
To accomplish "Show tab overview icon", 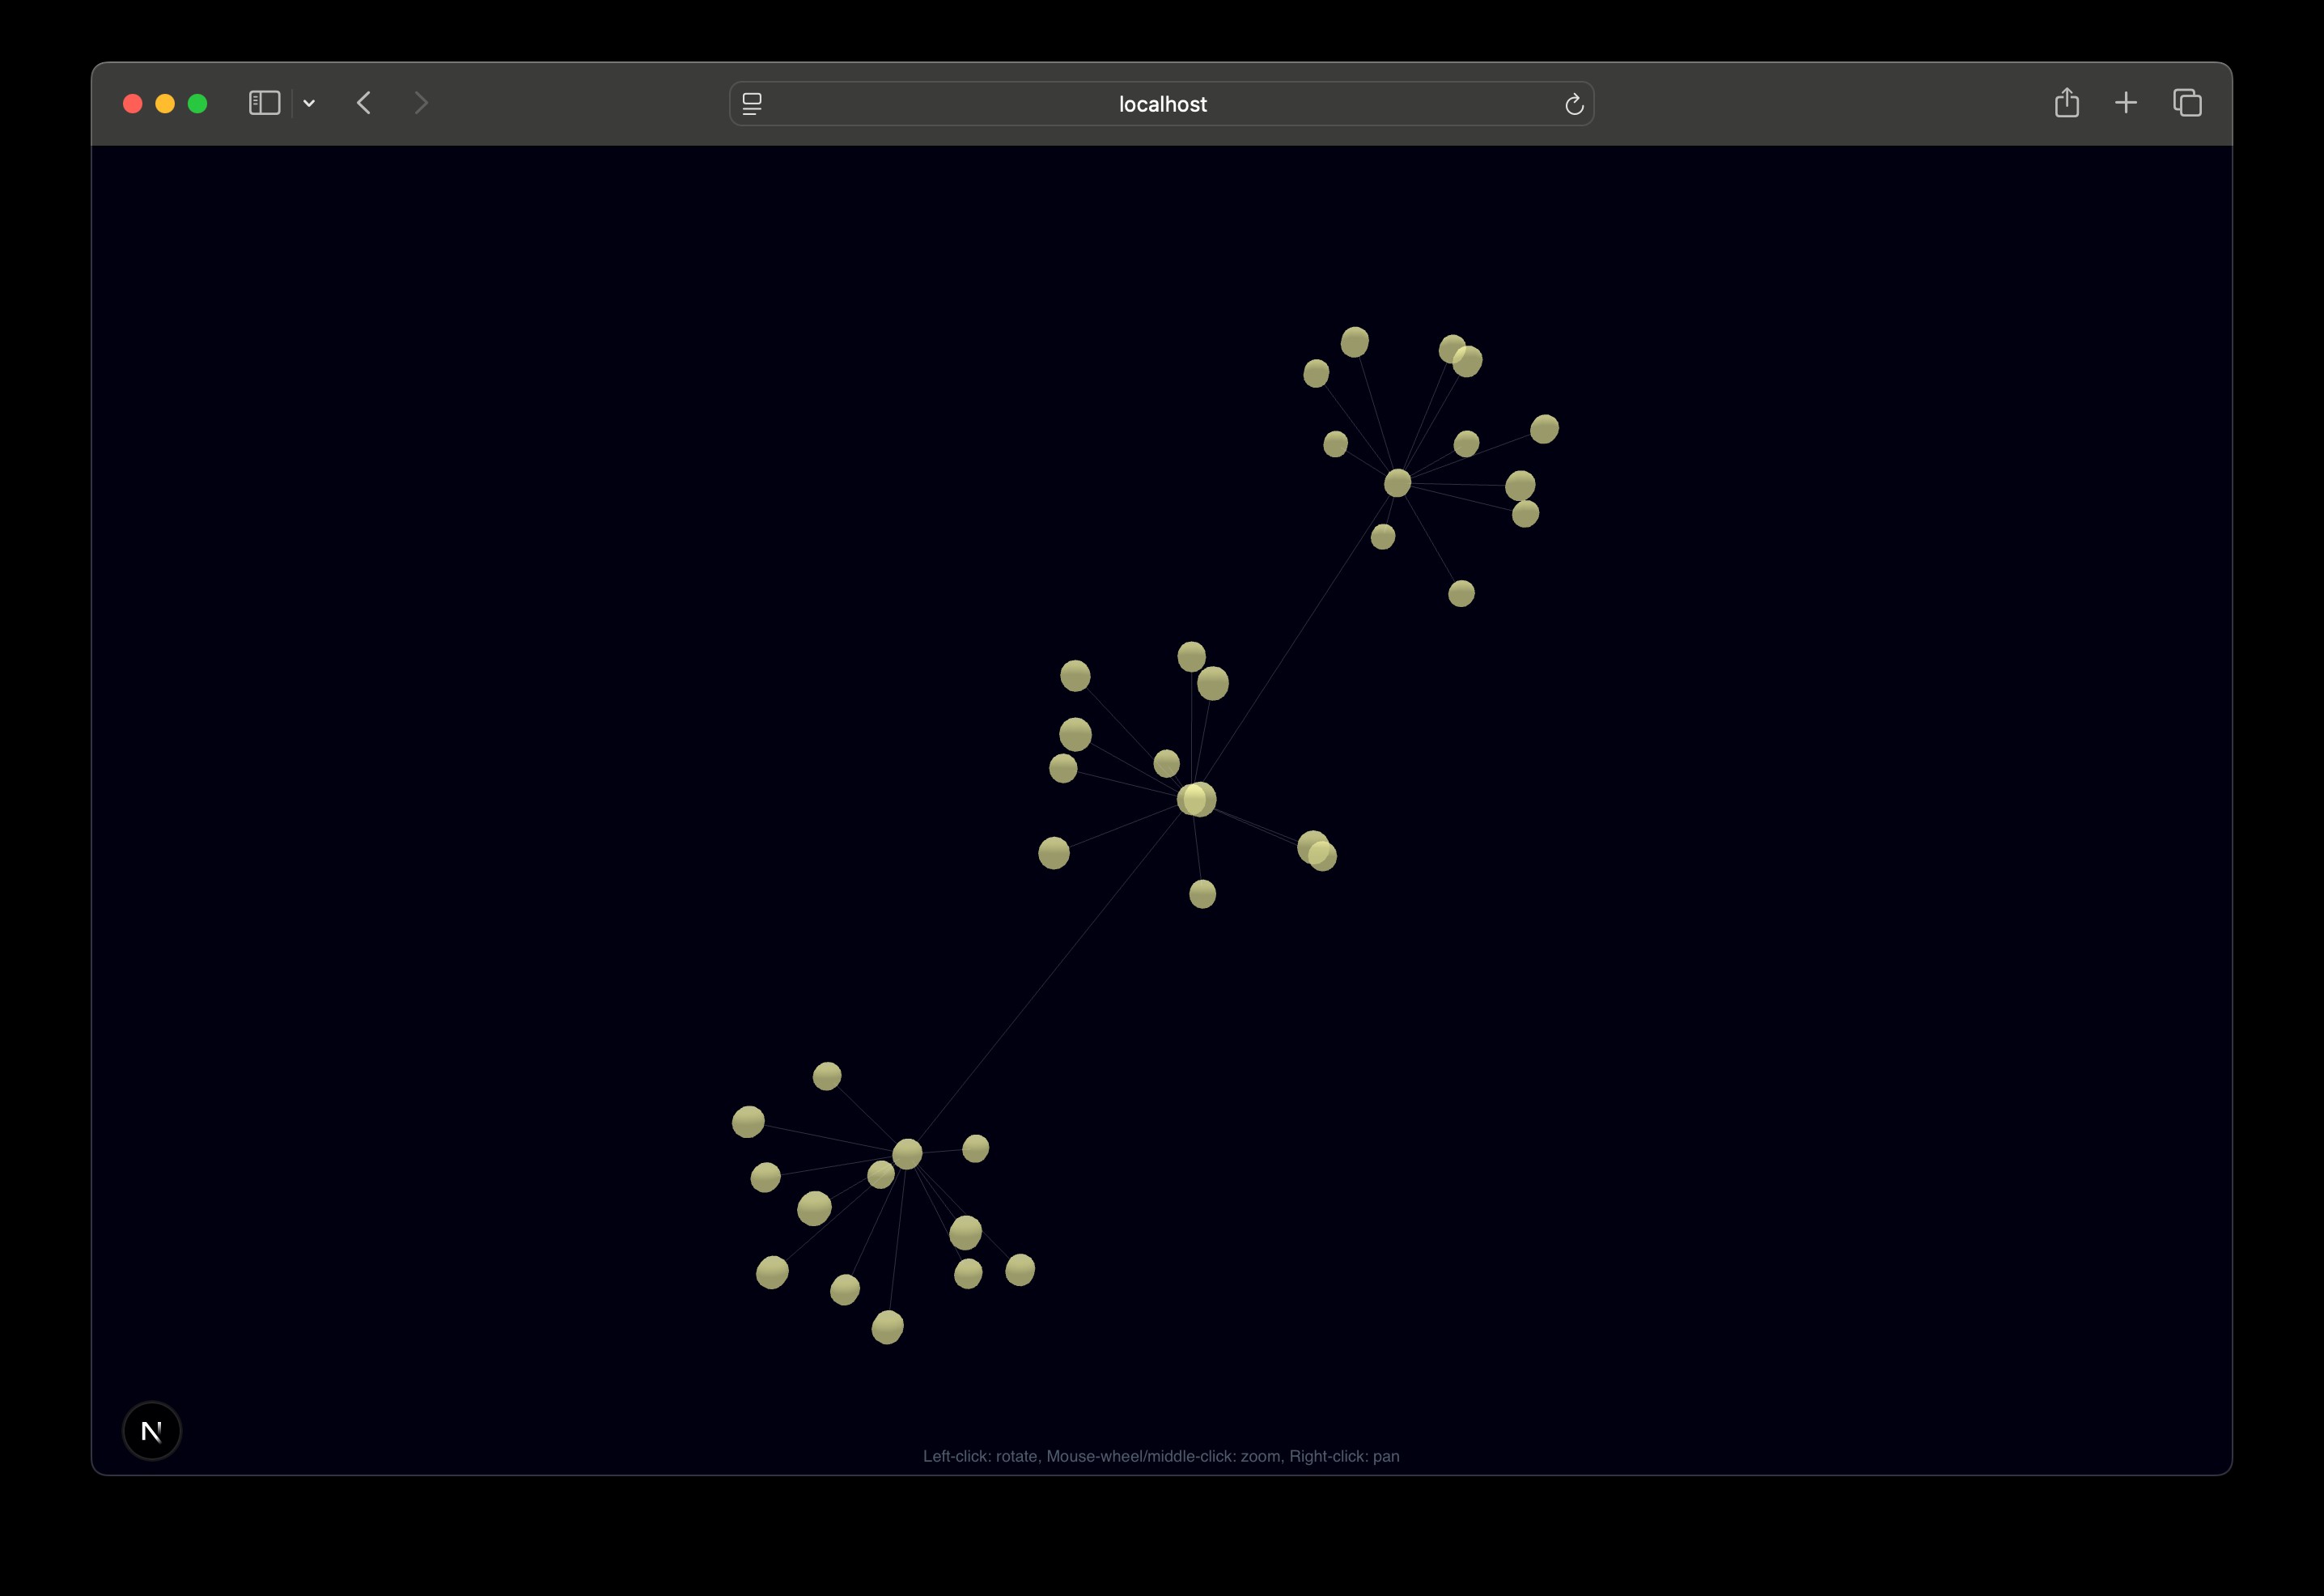I will coord(2187,103).
